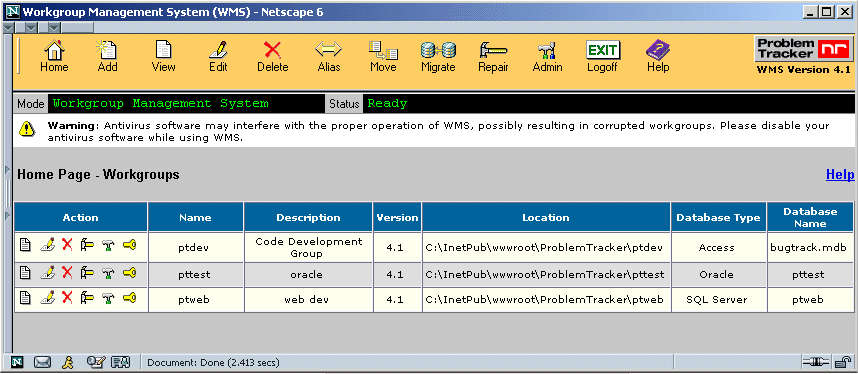Image resolution: width=858 pixels, height=374 pixels.
Task: Open the Add workgroup toolbar icon
Action: coord(107,56)
